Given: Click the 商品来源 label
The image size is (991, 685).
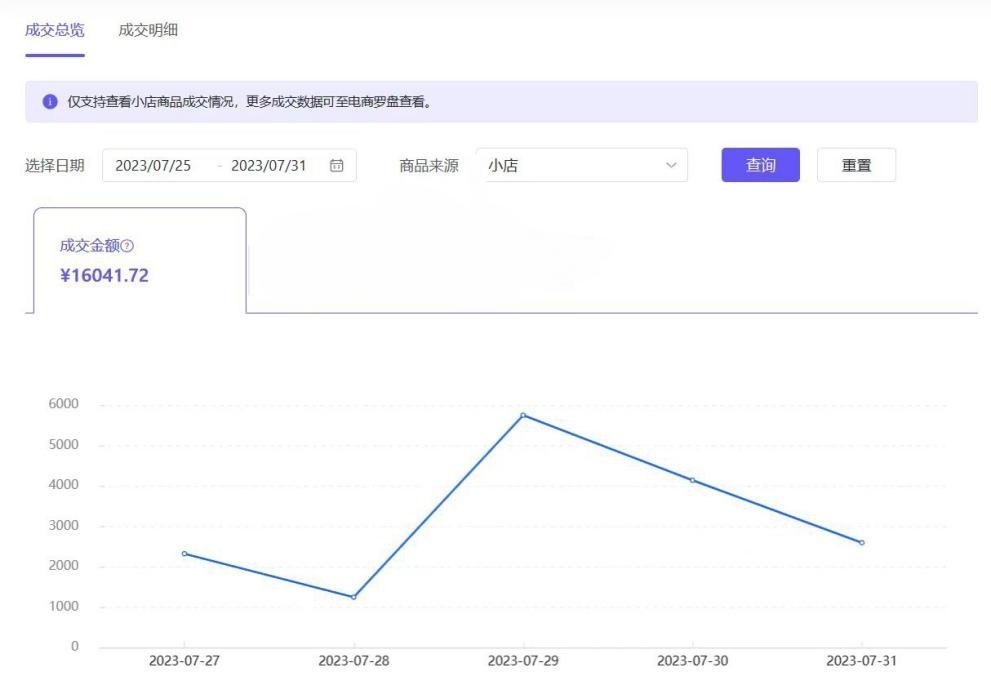Looking at the screenshot, I should (x=429, y=166).
